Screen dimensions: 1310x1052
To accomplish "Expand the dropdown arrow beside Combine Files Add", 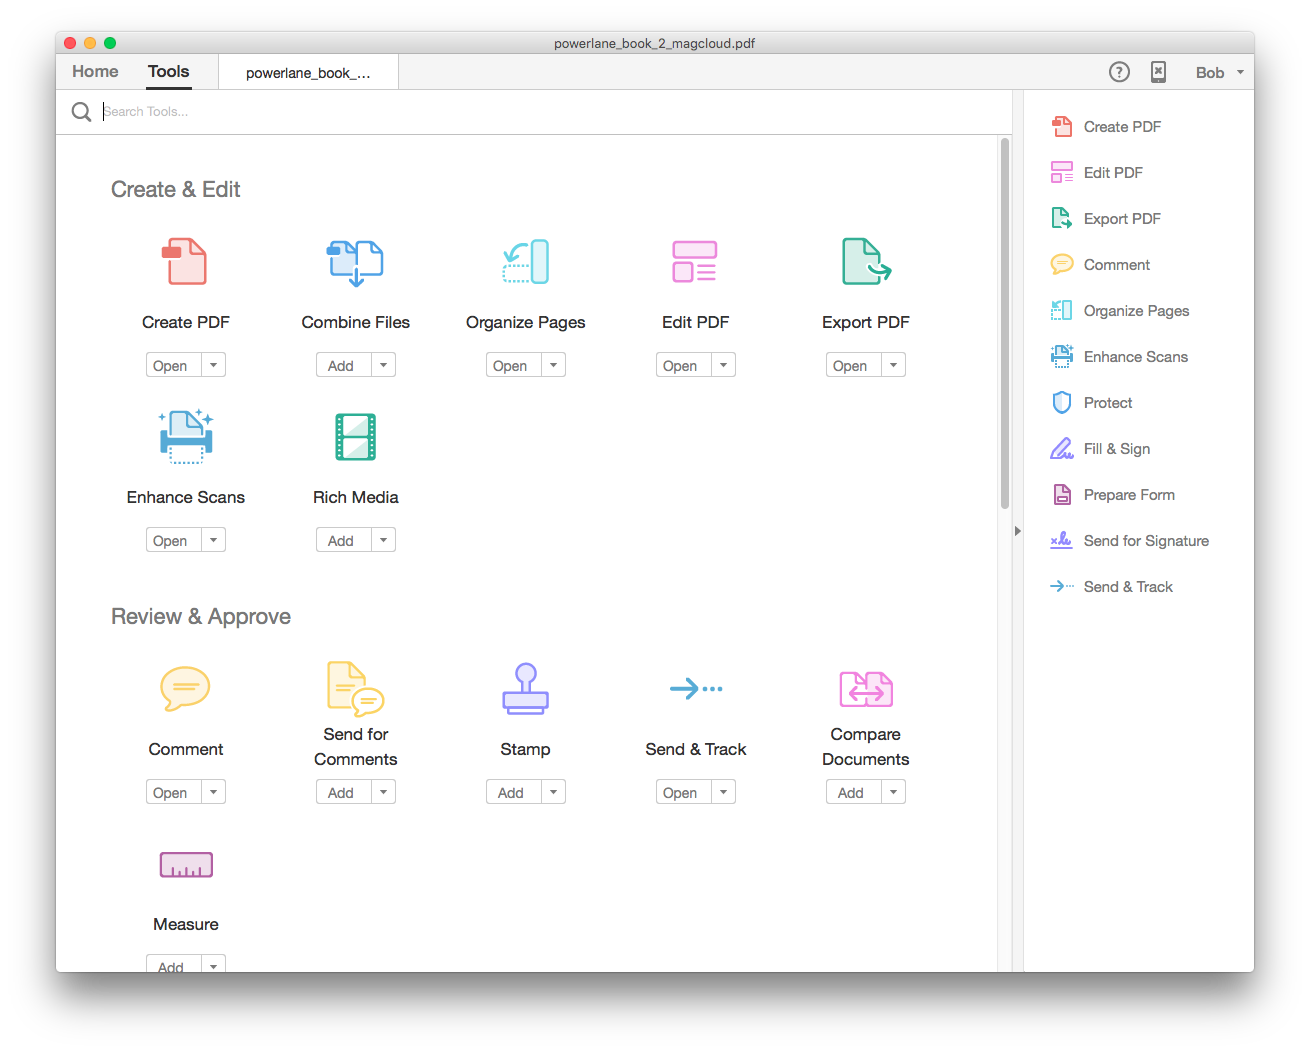I will tap(384, 365).
